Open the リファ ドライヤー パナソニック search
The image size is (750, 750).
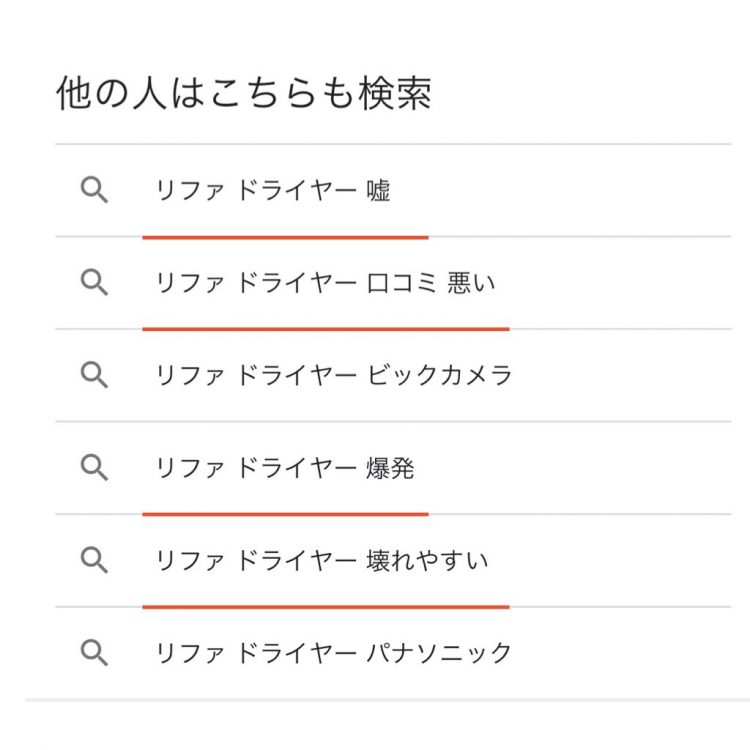click(x=393, y=653)
